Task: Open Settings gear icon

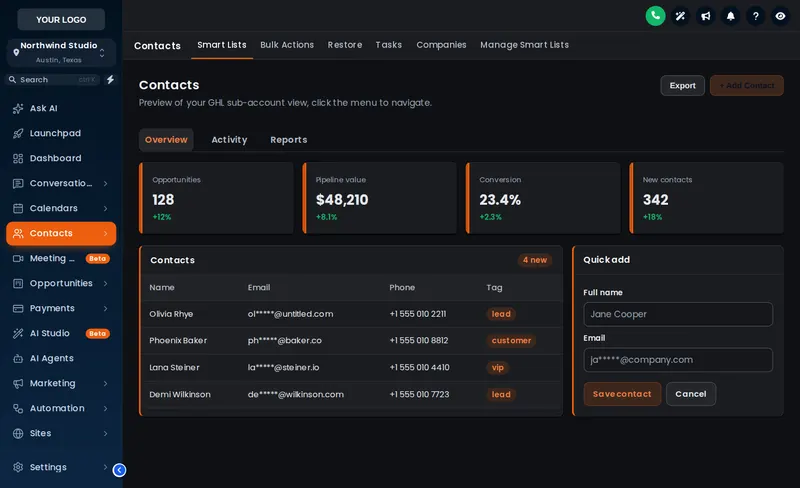Action: [18, 467]
